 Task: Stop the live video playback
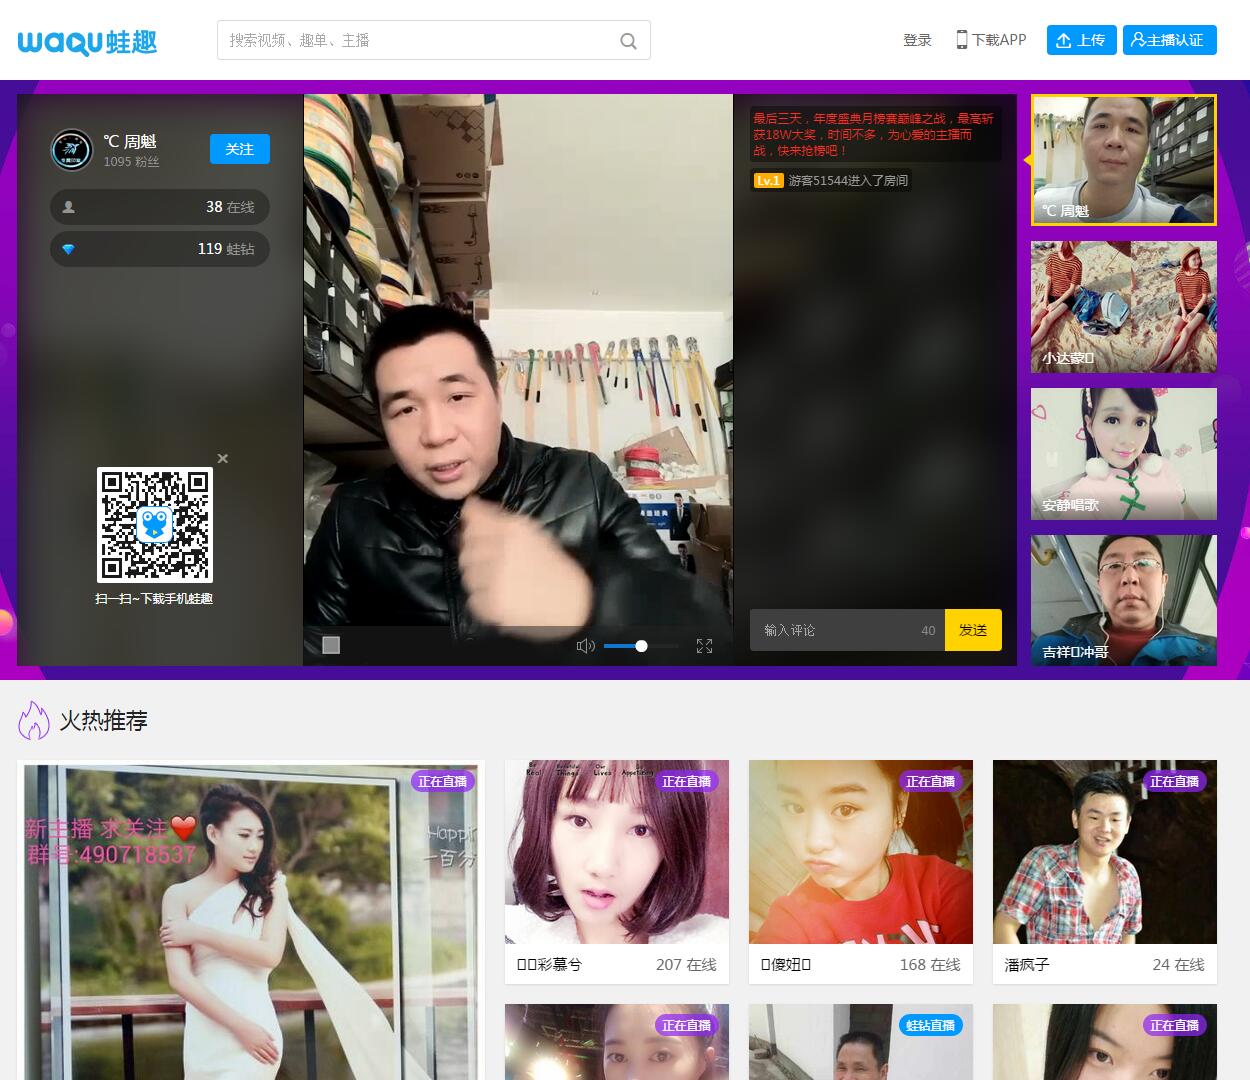pos(331,645)
